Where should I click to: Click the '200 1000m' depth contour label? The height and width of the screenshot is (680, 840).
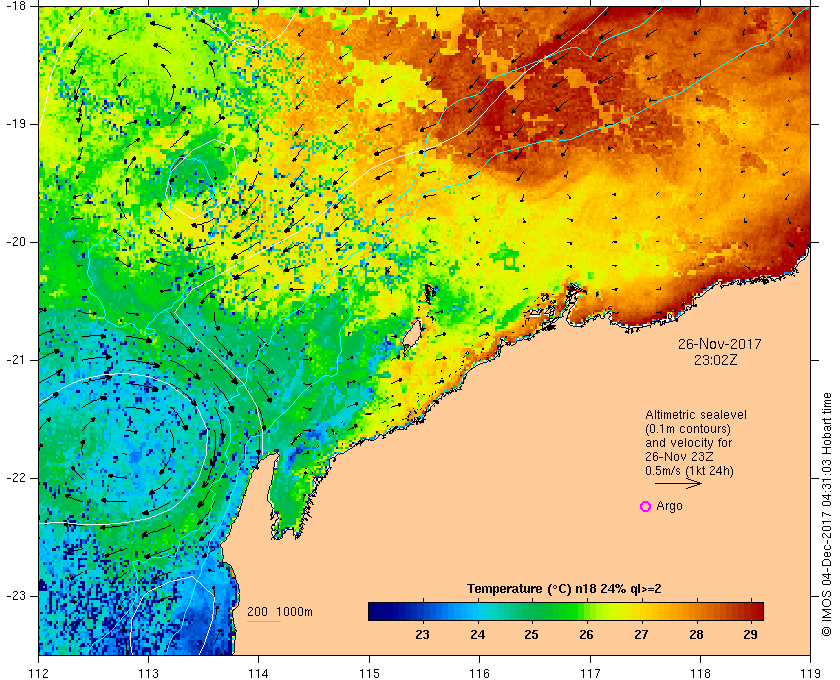point(280,611)
